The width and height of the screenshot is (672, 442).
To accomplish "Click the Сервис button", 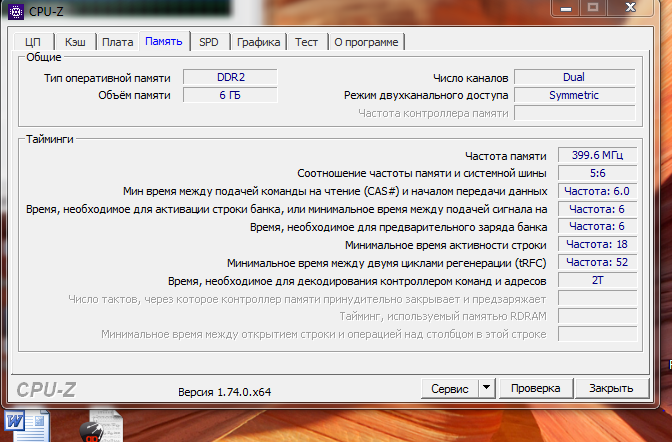I will (450, 388).
